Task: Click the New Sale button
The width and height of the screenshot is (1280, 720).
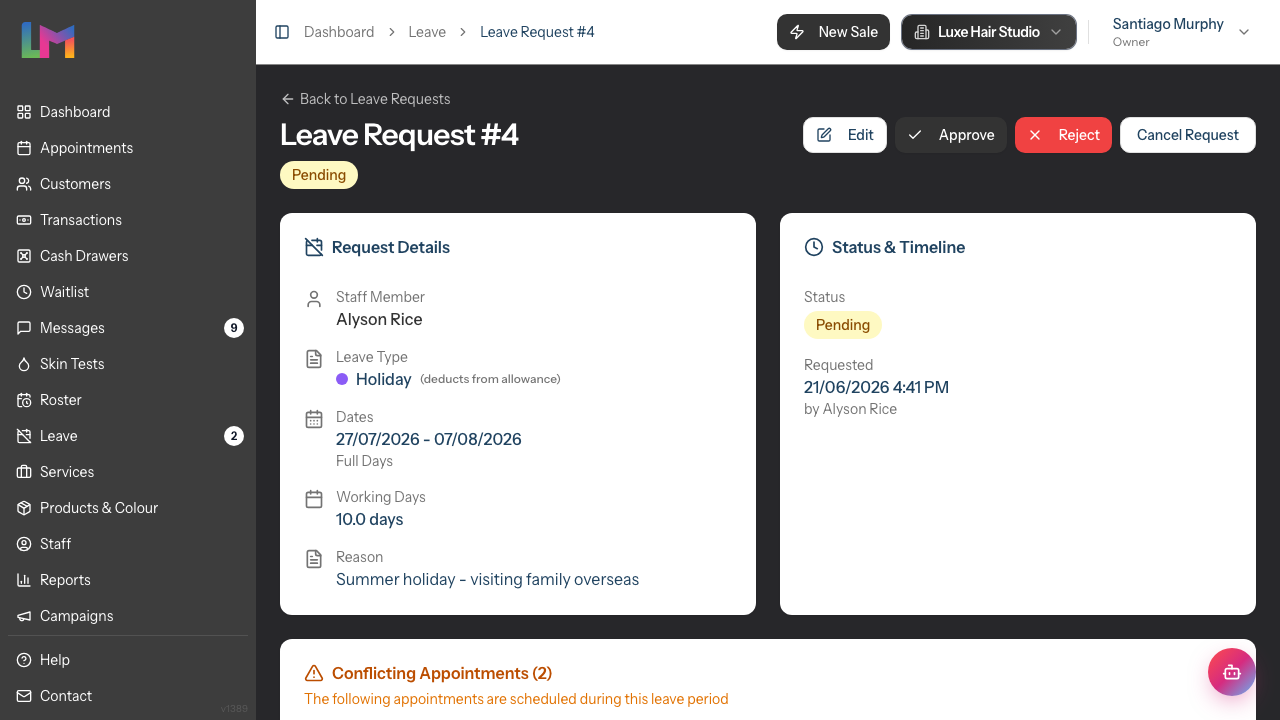Action: 833,32
